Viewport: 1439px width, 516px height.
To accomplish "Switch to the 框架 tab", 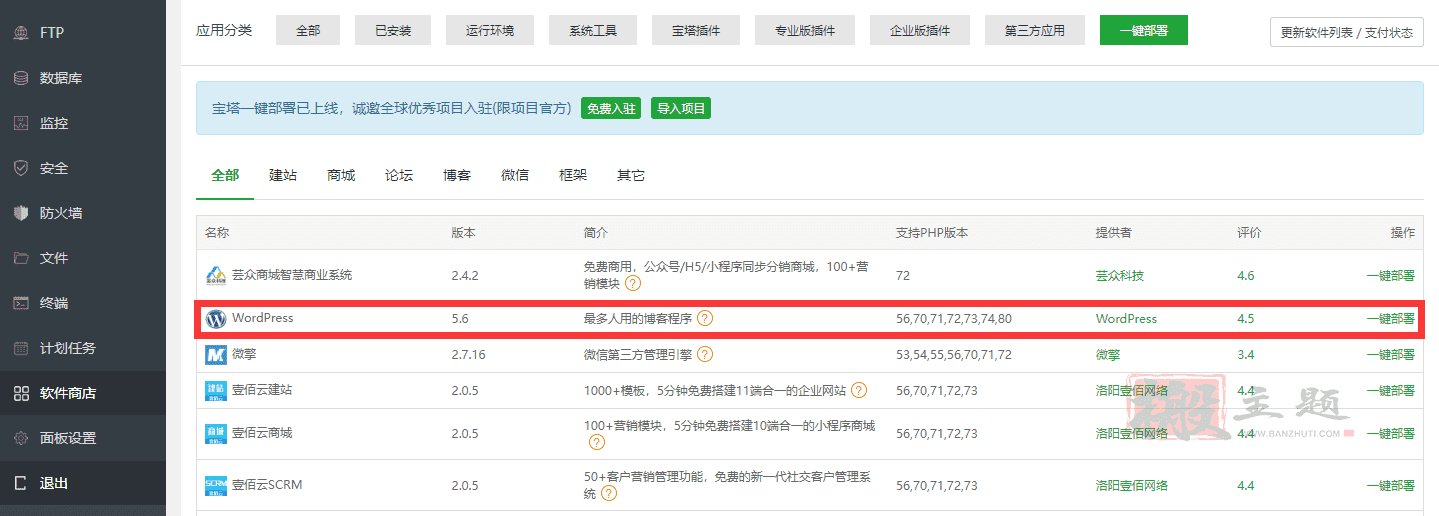I will 573,175.
